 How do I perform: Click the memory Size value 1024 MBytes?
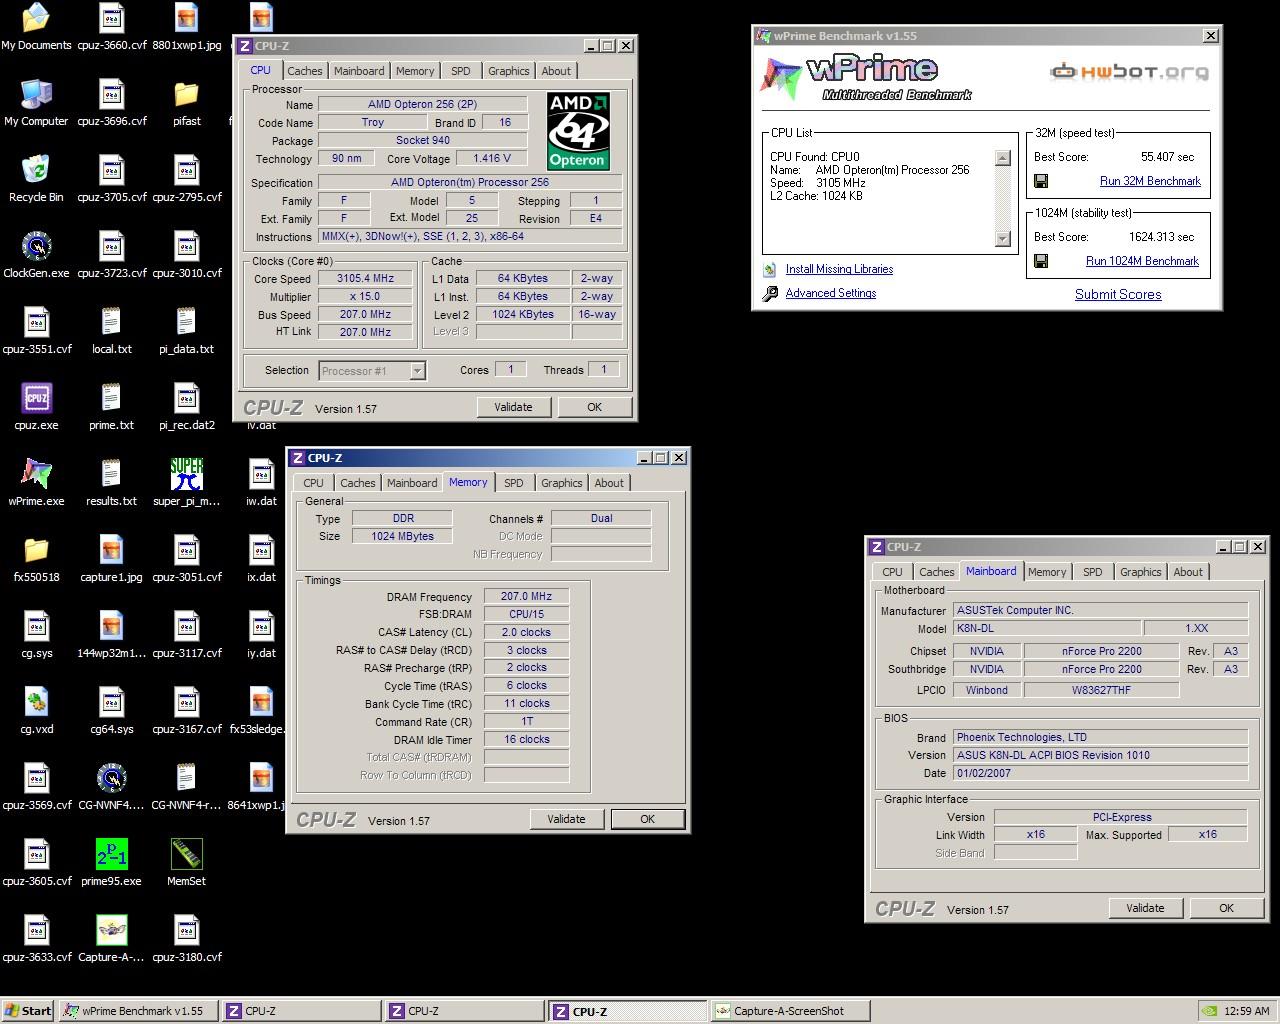point(402,536)
